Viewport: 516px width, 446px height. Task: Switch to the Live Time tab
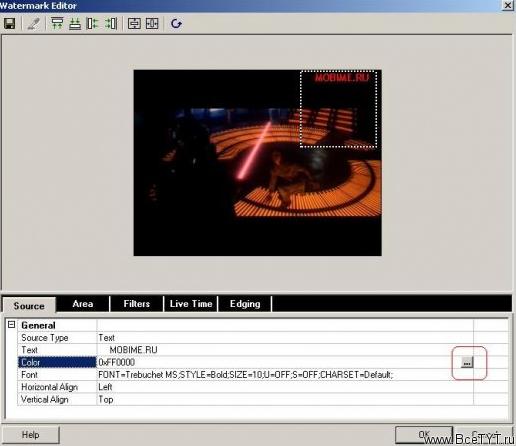[x=191, y=304]
